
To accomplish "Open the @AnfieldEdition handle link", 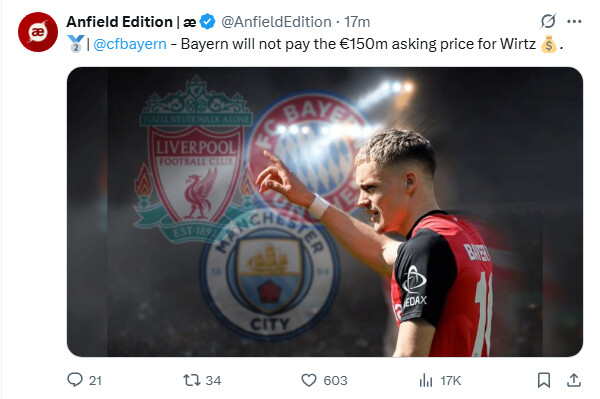I will 276,22.
